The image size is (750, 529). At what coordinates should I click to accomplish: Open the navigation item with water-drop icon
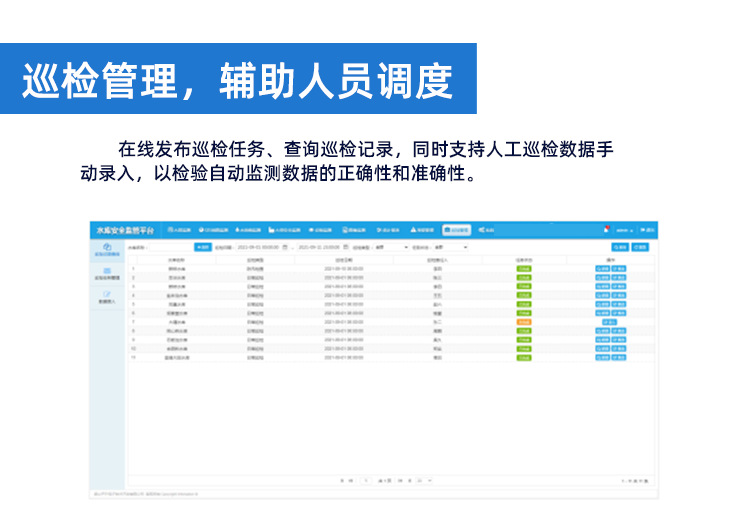[x=248, y=230]
